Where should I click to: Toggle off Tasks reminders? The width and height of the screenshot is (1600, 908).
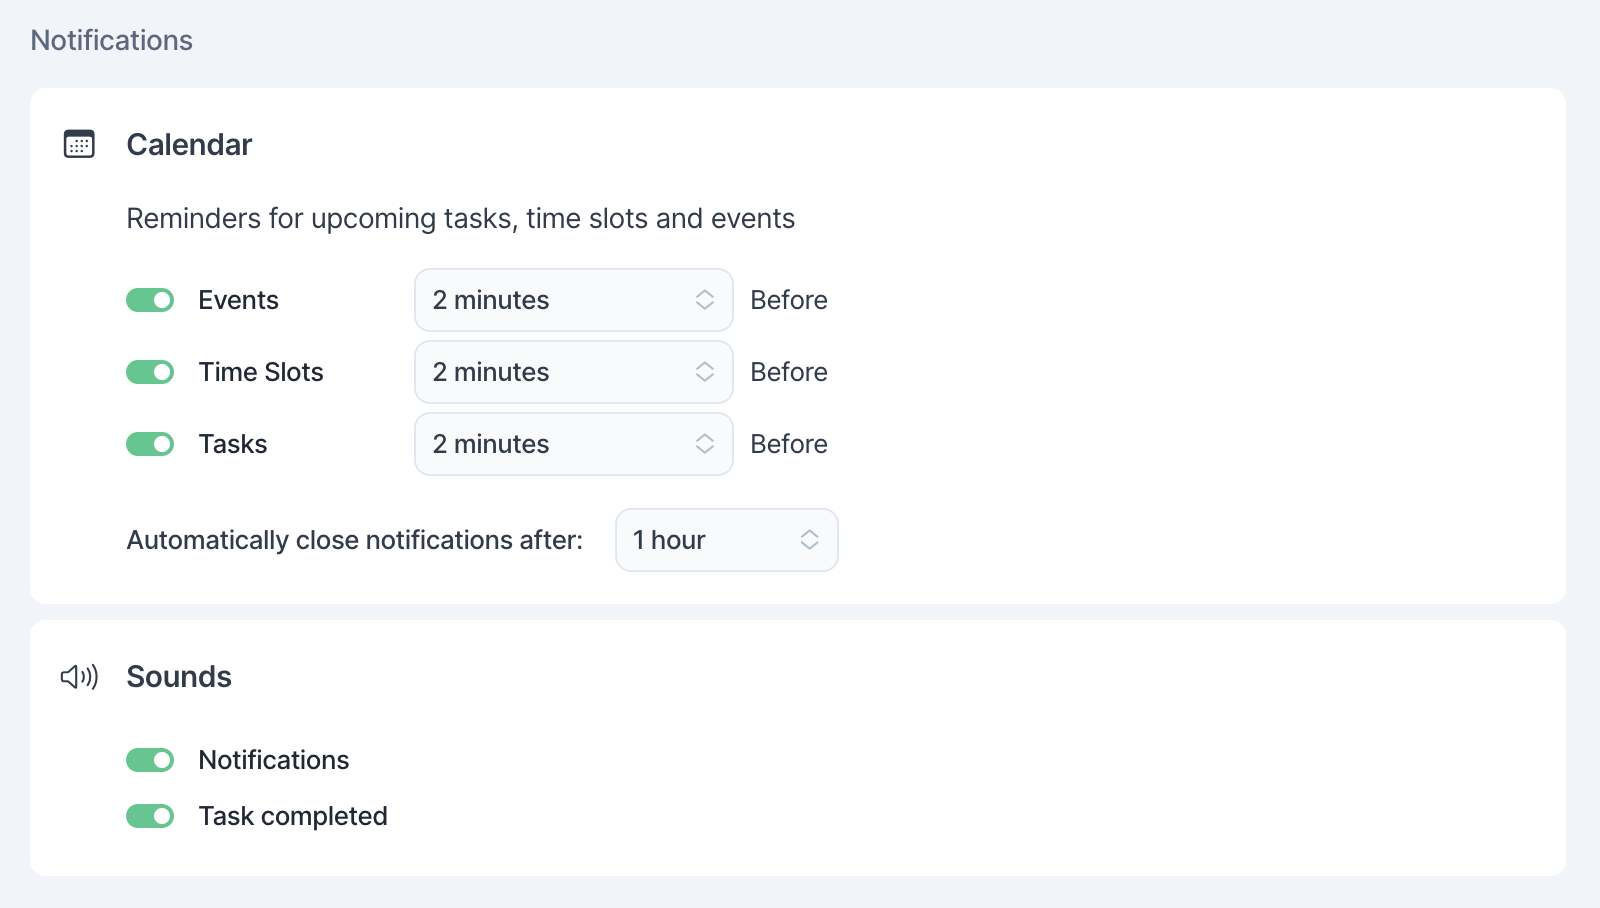click(150, 444)
